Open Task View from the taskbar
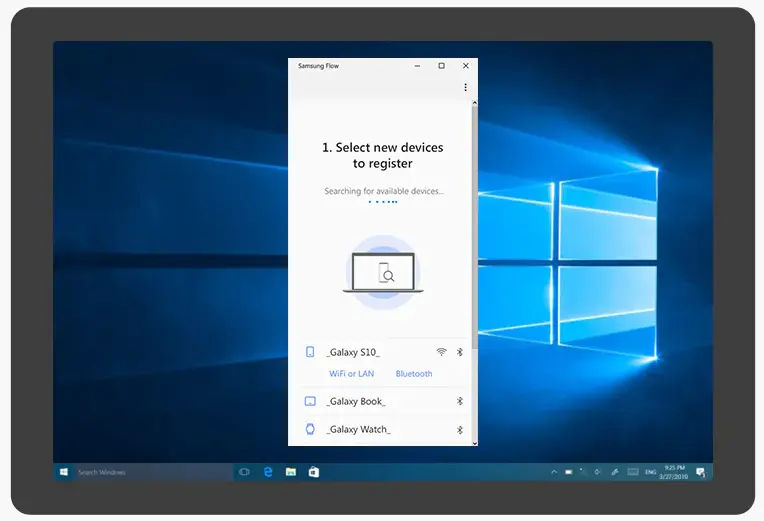Image resolution: width=764 pixels, height=521 pixels. point(244,472)
